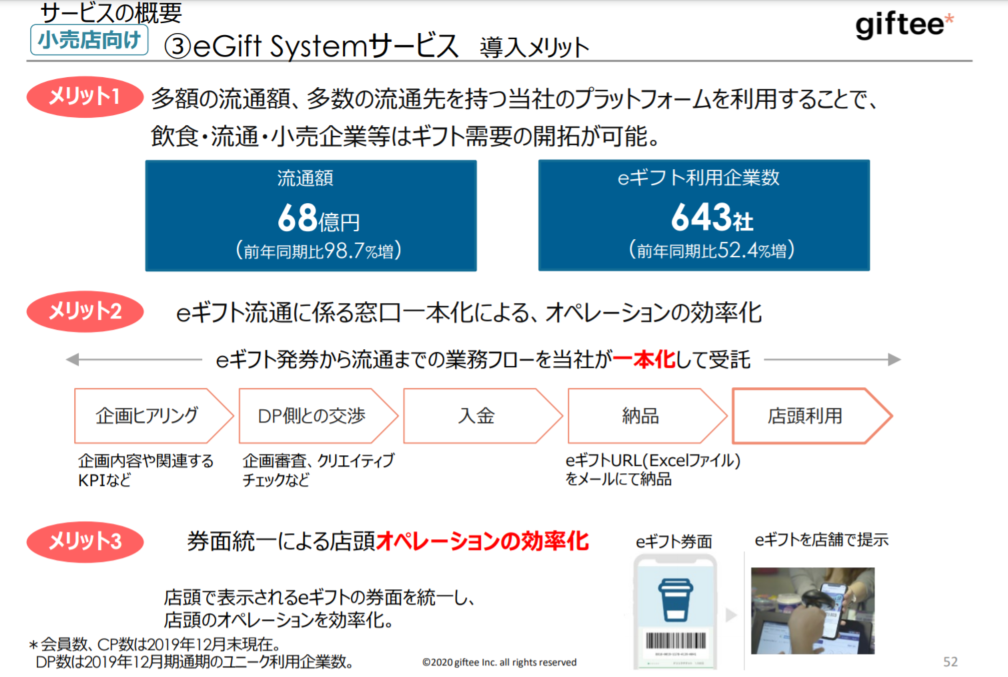Click the text 券面統一による店頭
The width and height of the screenshot is (1008, 677).
[282, 541]
